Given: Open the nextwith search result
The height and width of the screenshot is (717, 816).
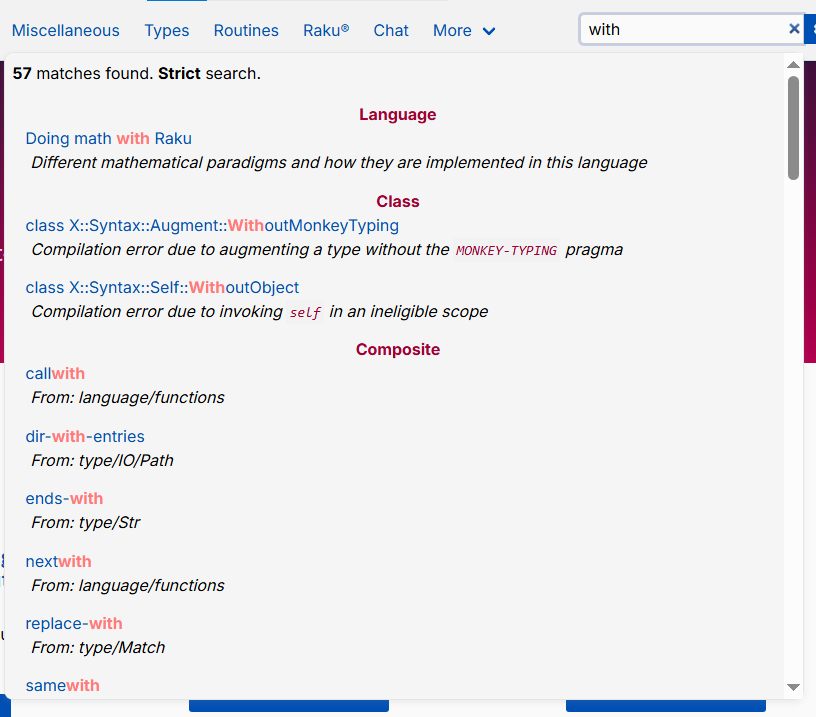Looking at the screenshot, I should click(58, 561).
